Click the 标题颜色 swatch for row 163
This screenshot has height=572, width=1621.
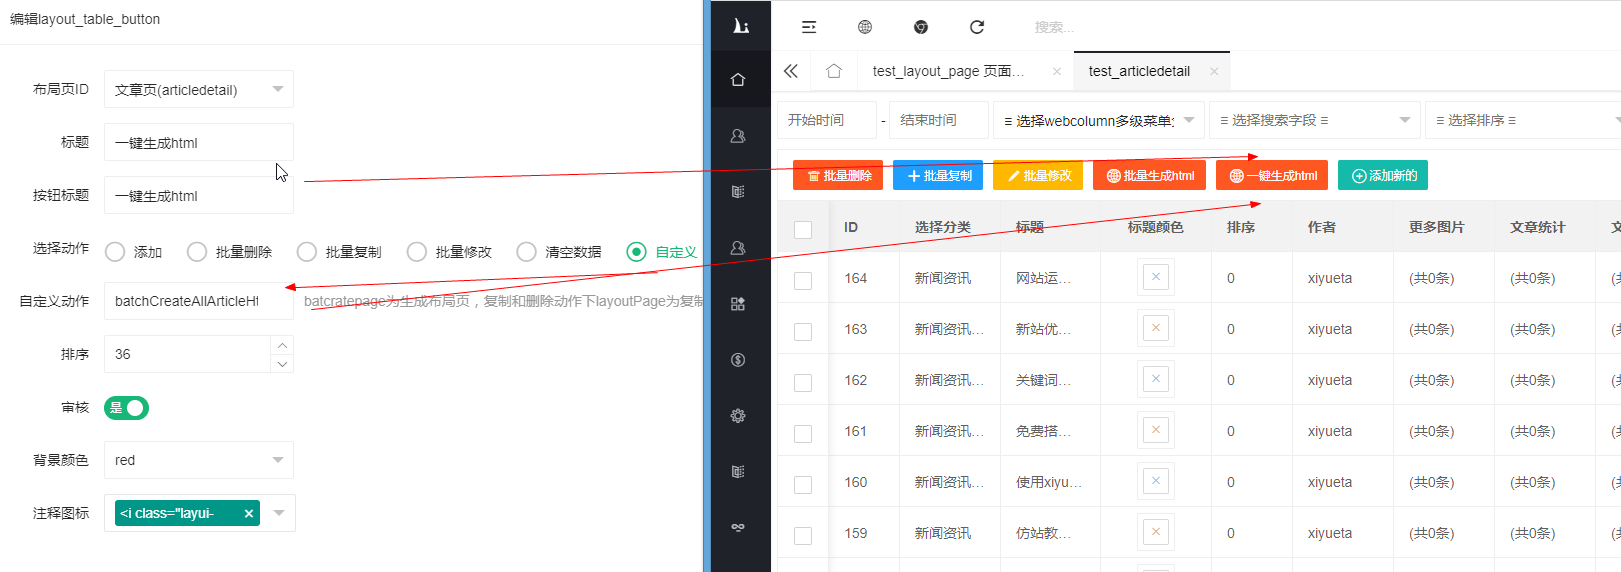pos(1155,328)
